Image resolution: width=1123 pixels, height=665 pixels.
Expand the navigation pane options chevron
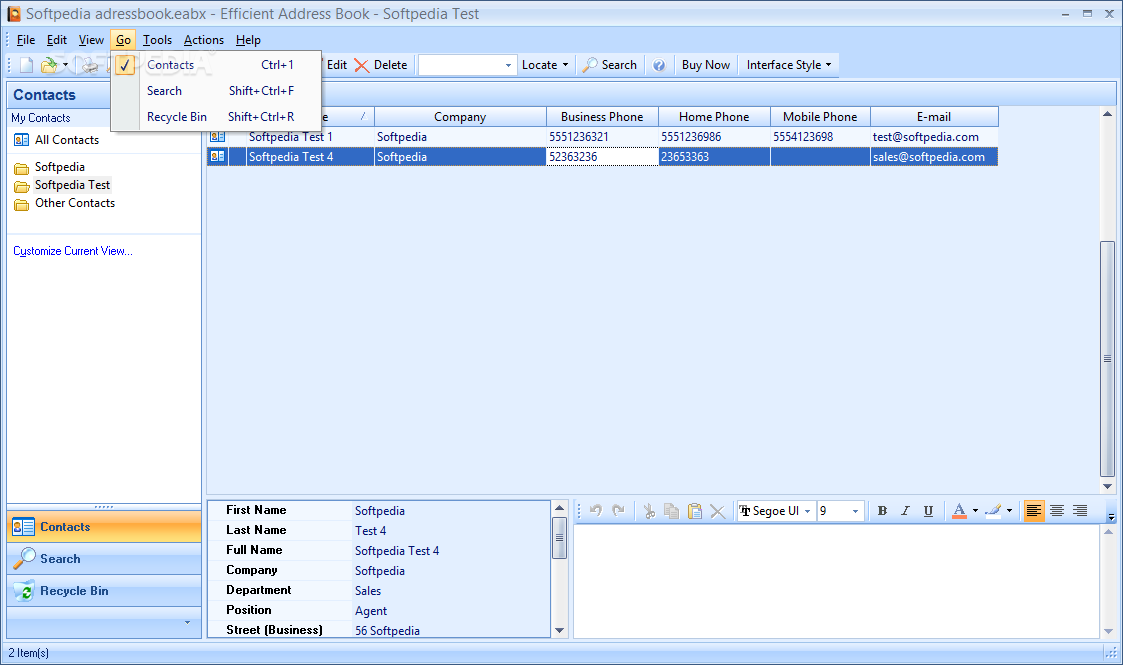coord(188,622)
